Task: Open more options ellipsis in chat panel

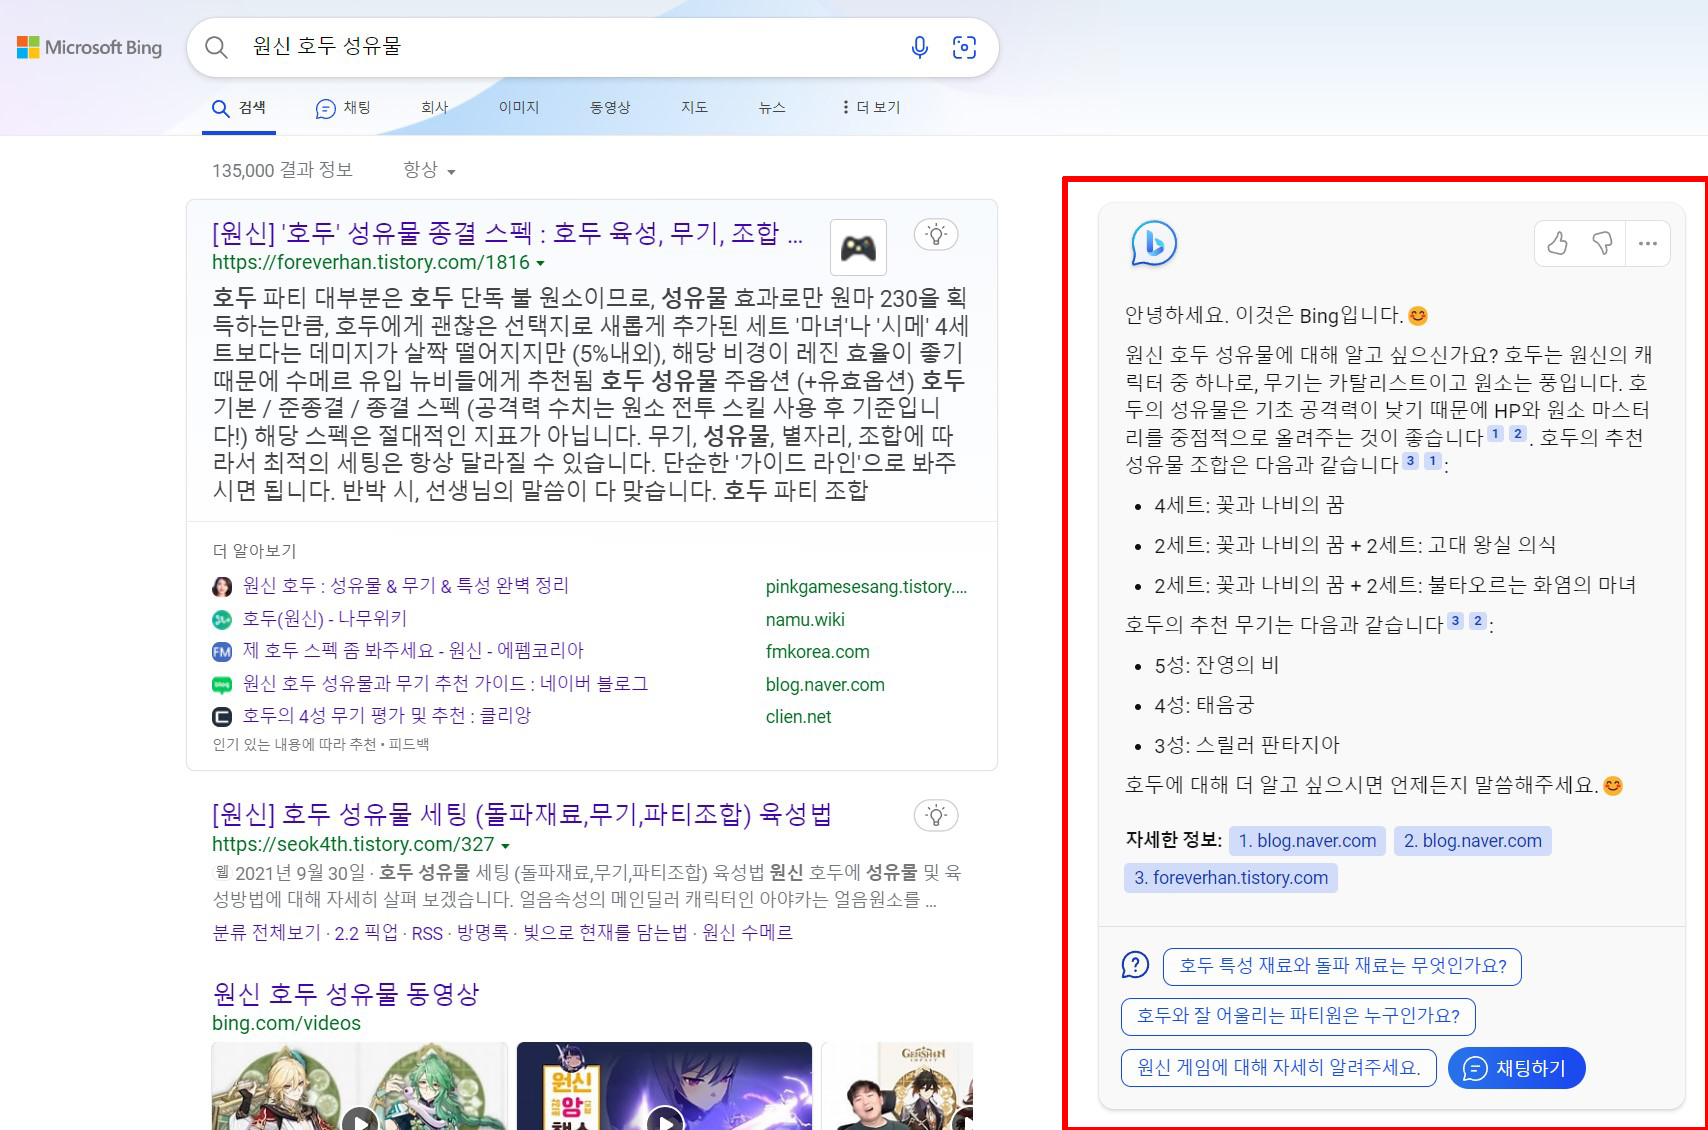Action: 1648,243
